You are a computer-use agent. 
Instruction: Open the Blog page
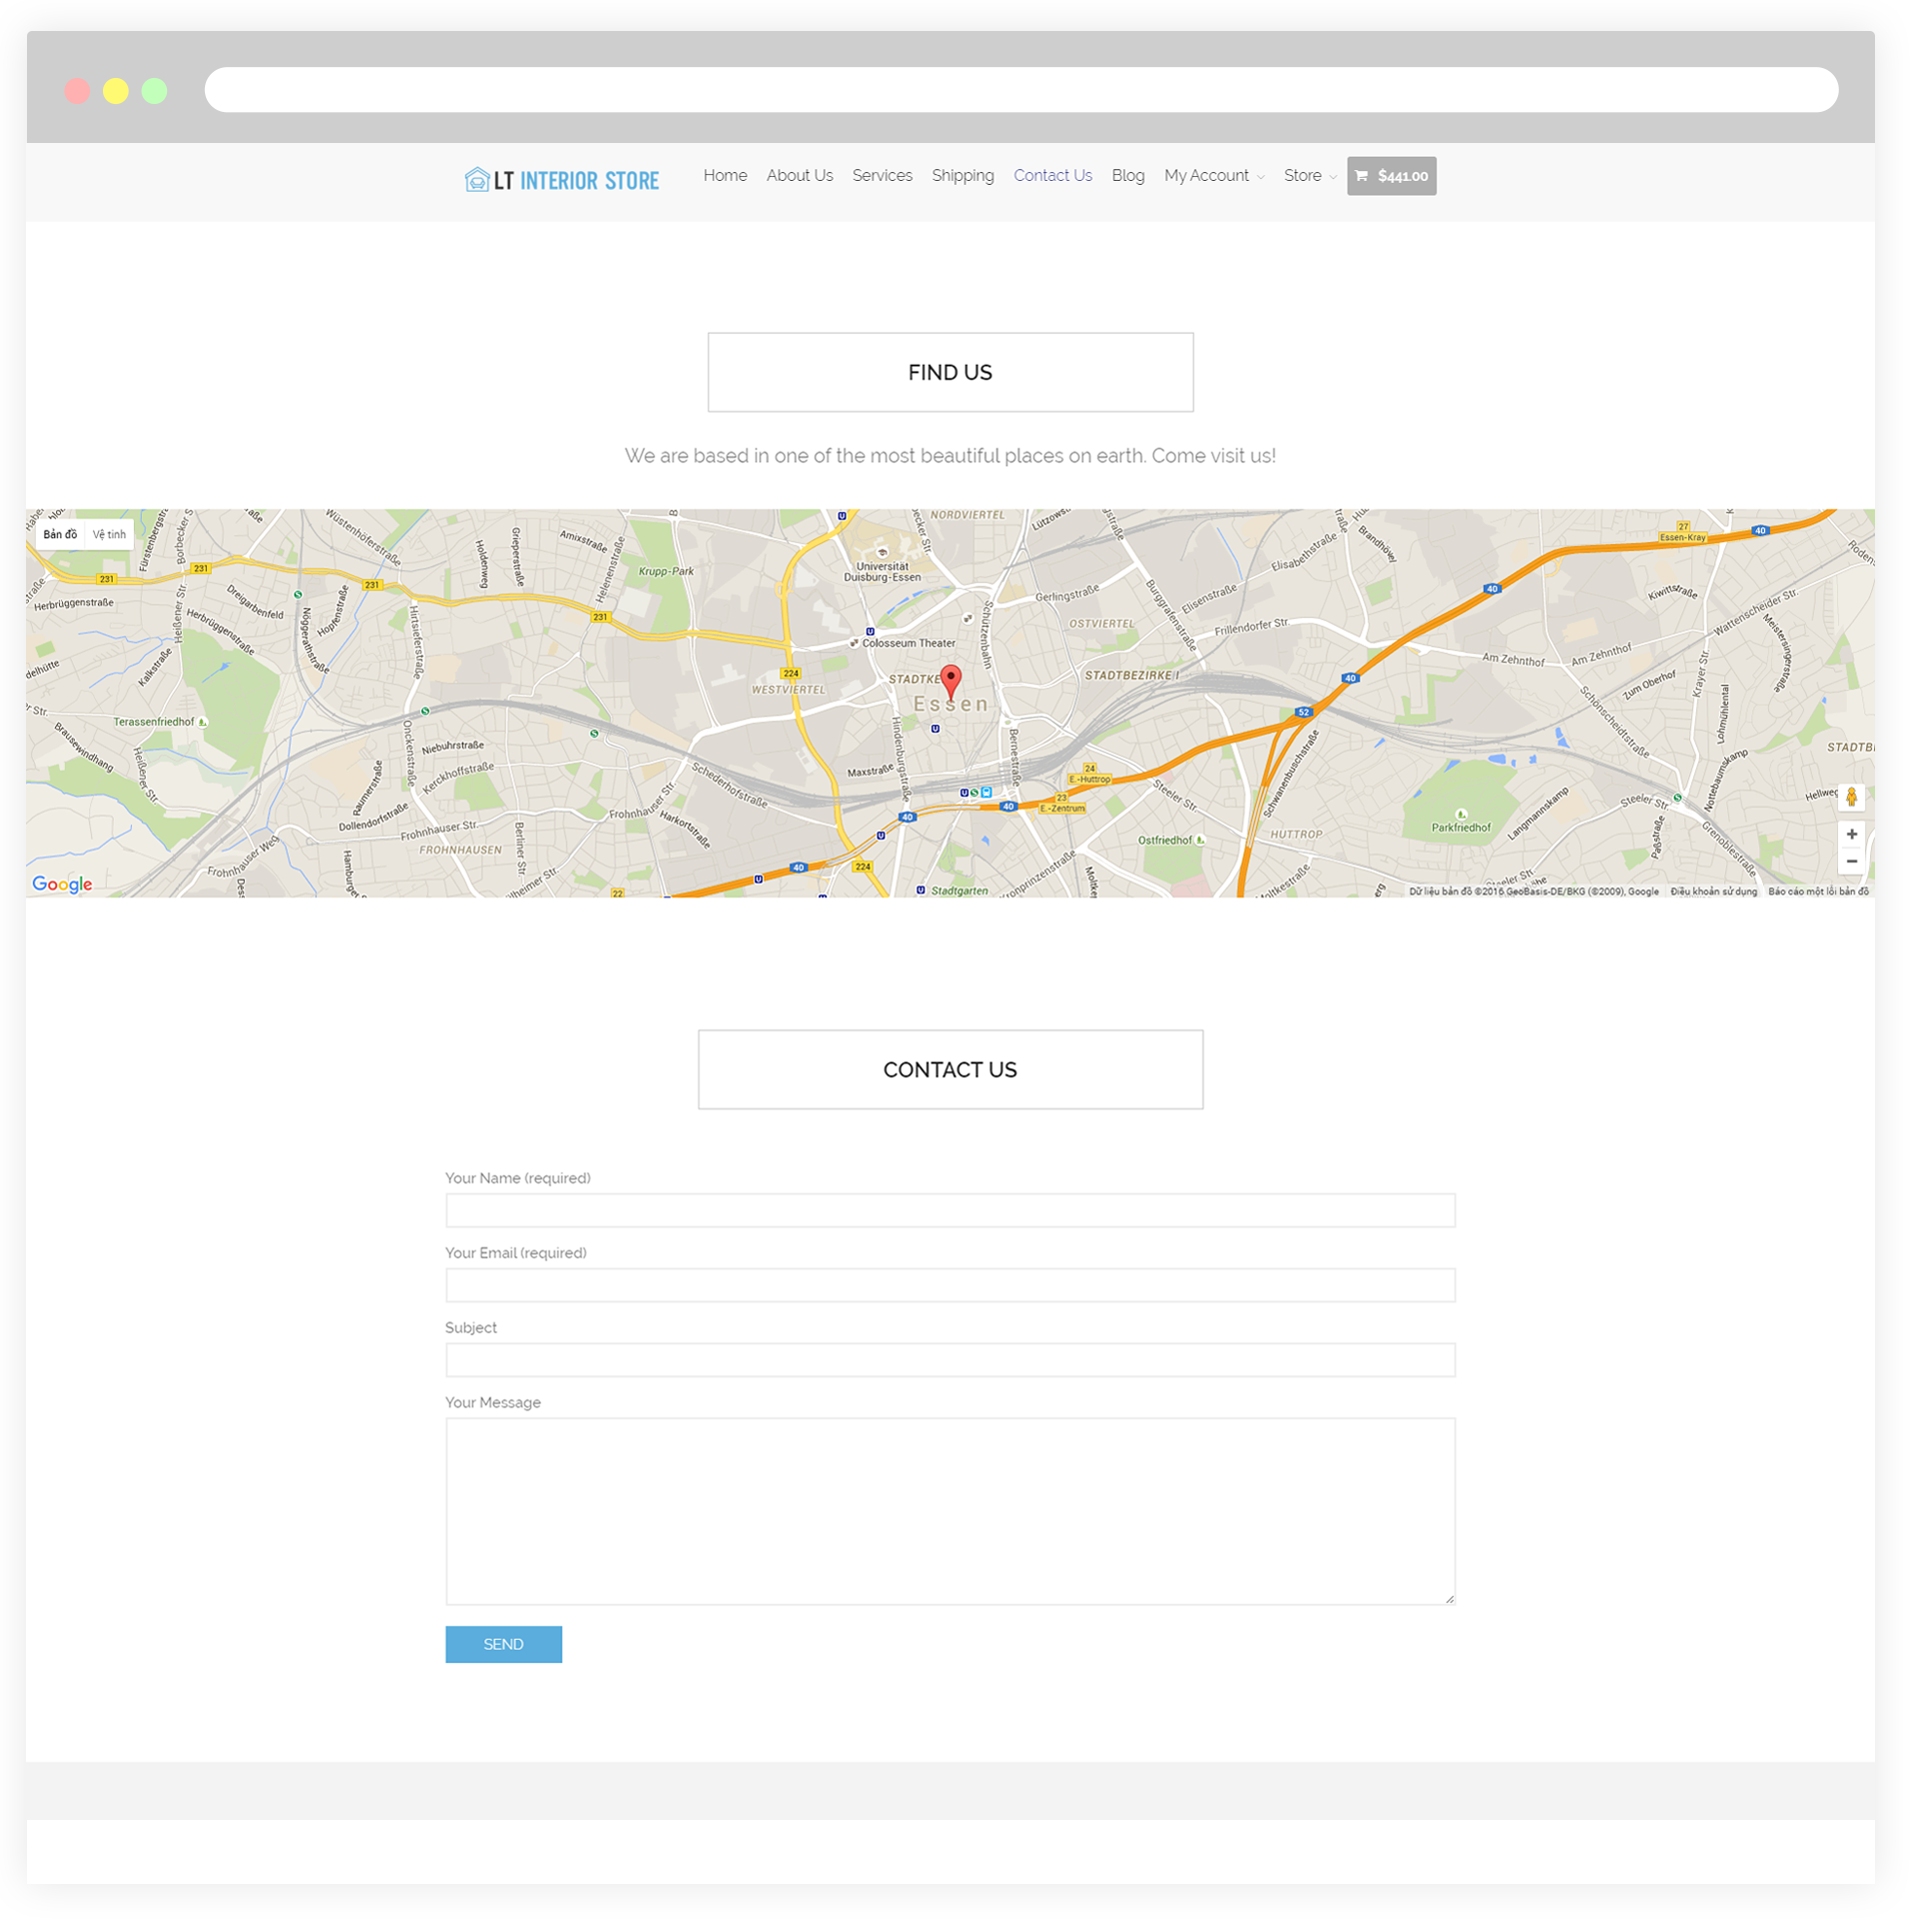click(x=1128, y=176)
